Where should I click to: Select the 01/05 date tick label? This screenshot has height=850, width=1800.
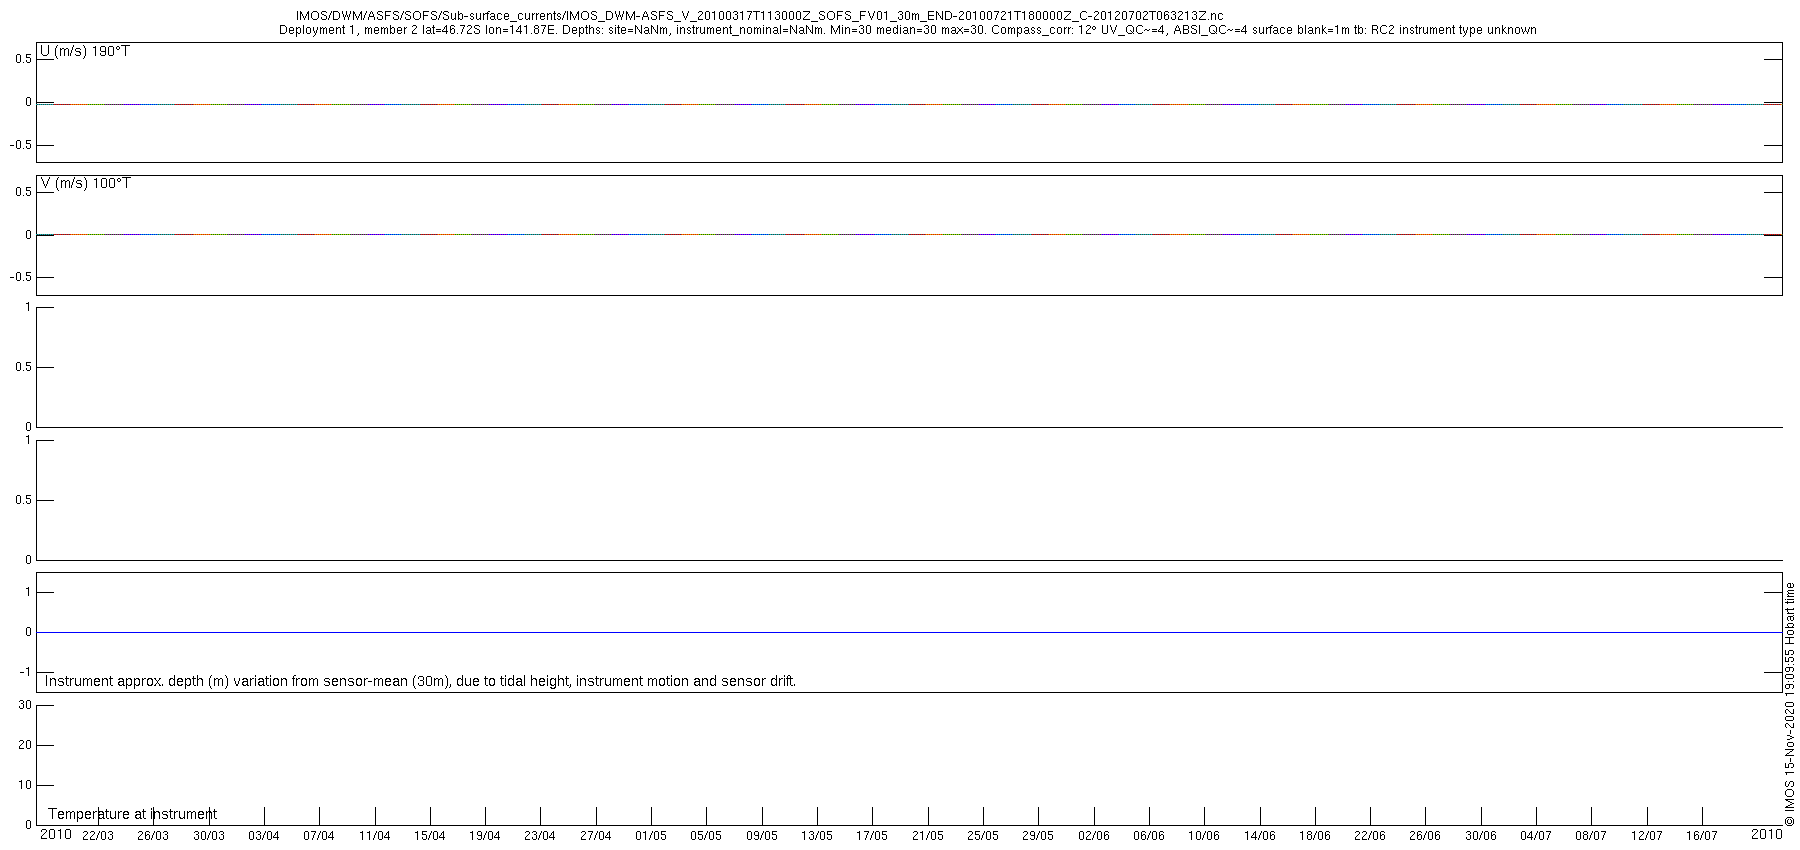651,836
